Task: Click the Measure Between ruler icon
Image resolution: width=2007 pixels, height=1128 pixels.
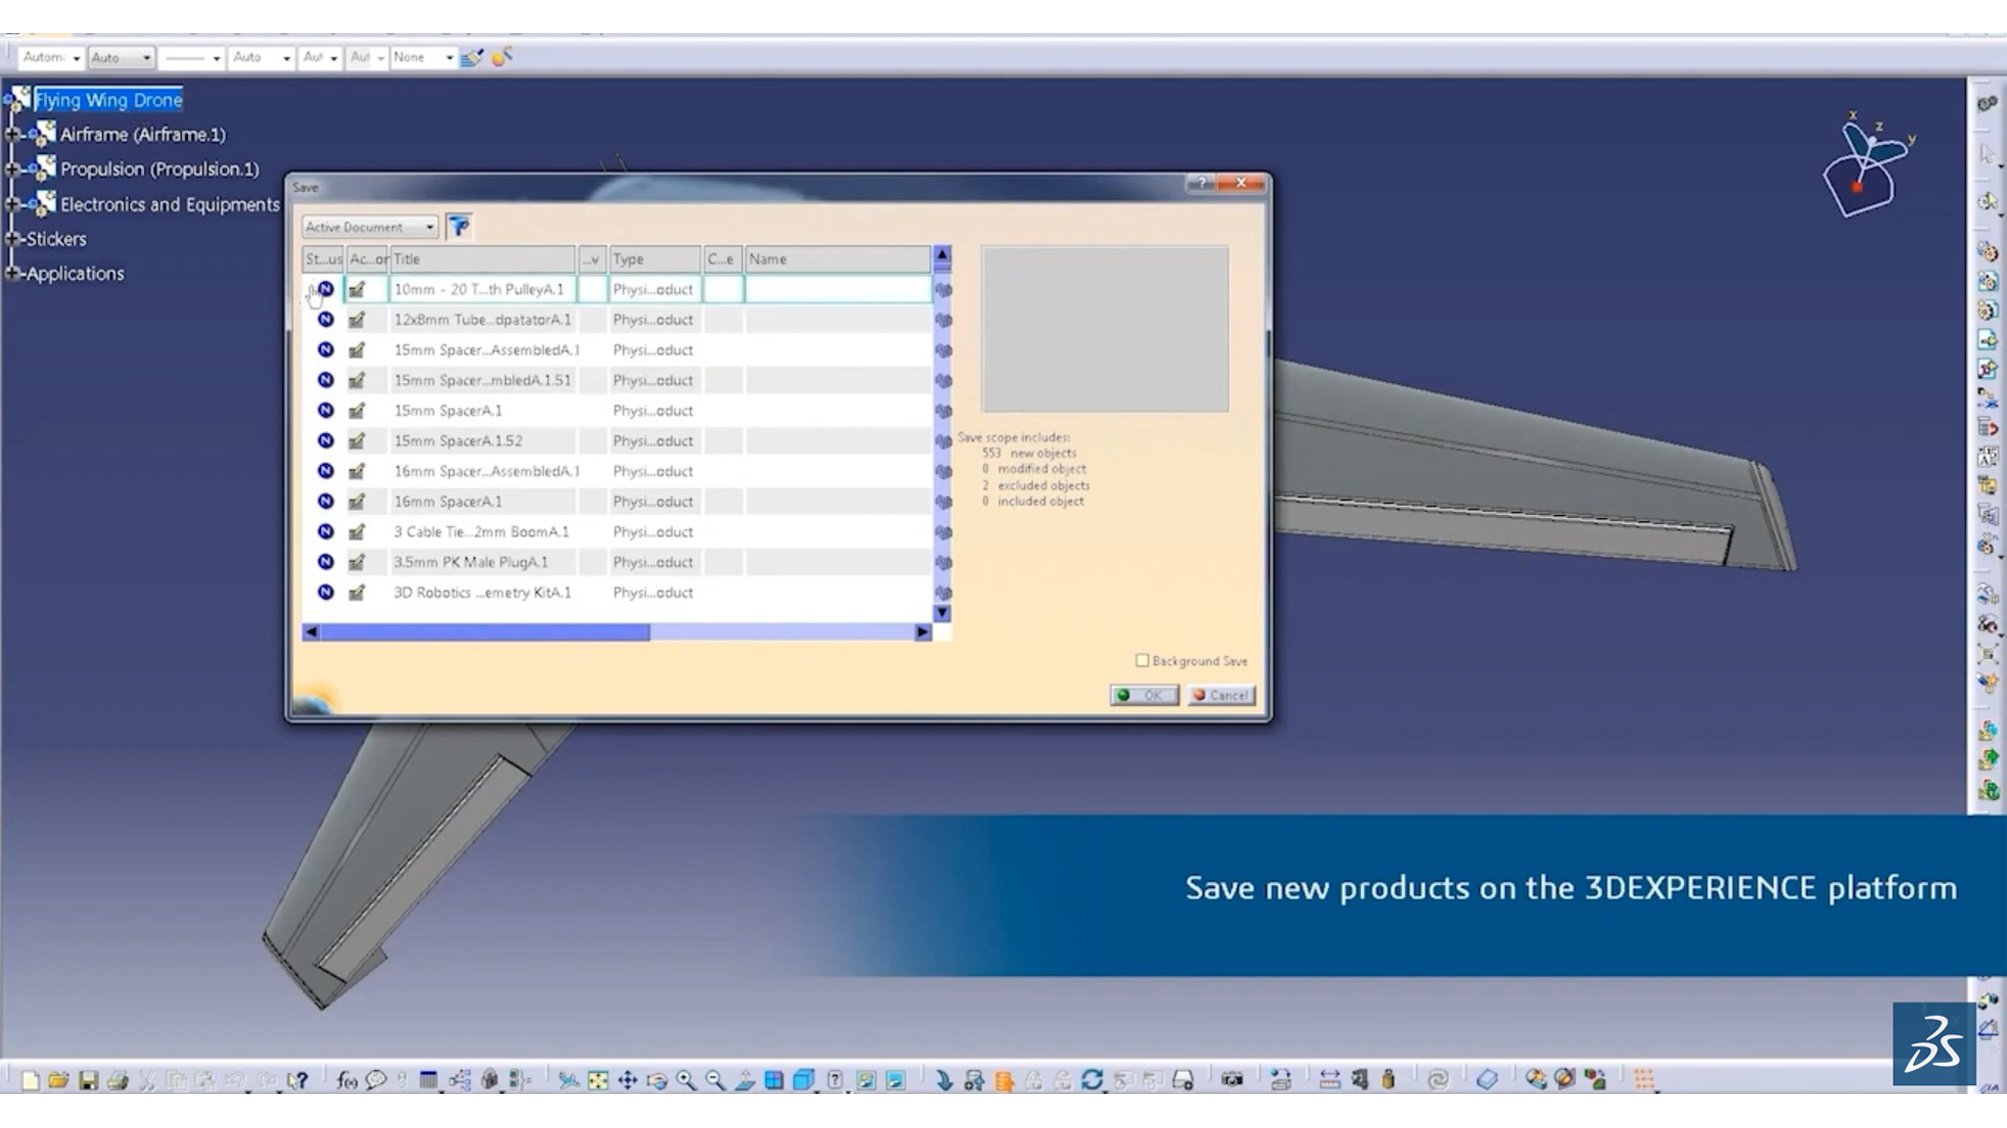Action: [x=1329, y=1080]
